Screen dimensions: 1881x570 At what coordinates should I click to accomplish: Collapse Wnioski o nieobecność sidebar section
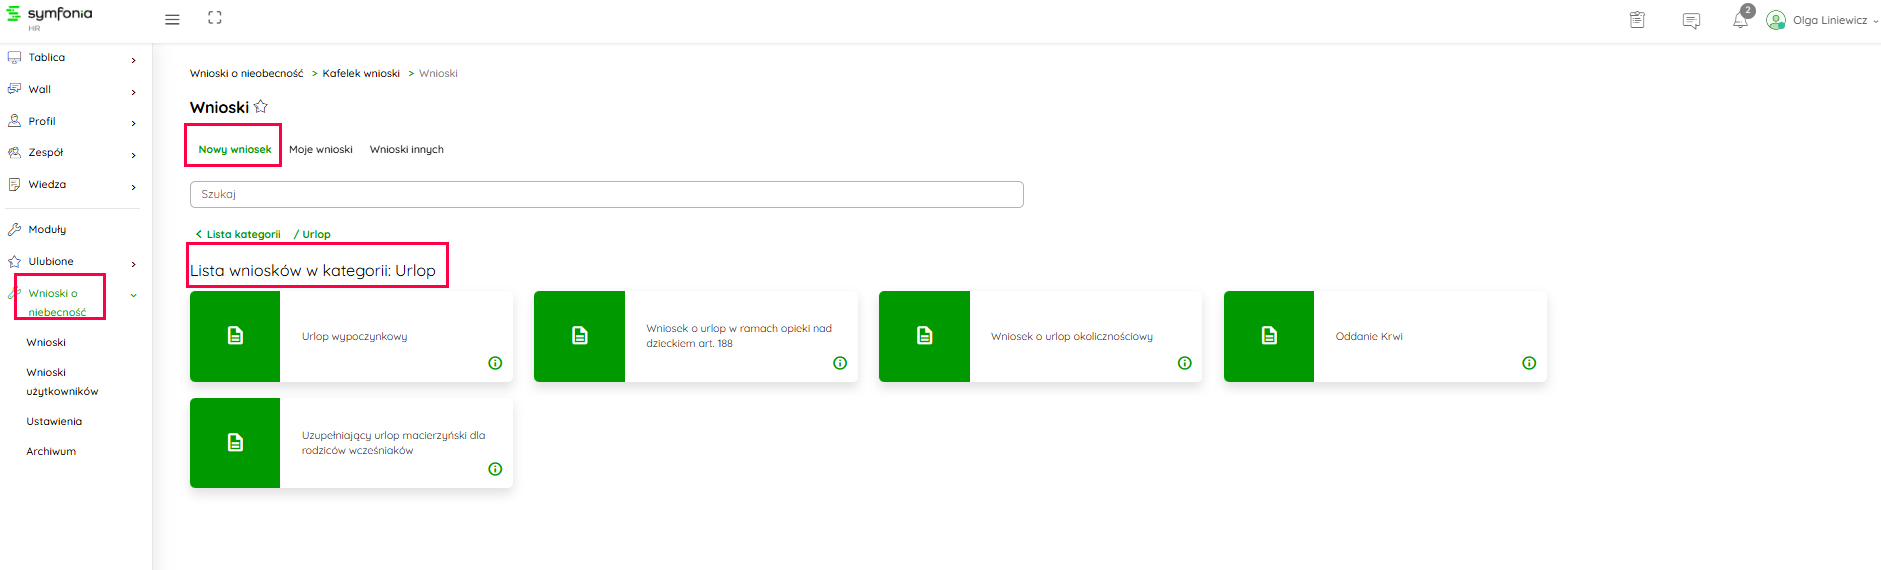tap(133, 295)
